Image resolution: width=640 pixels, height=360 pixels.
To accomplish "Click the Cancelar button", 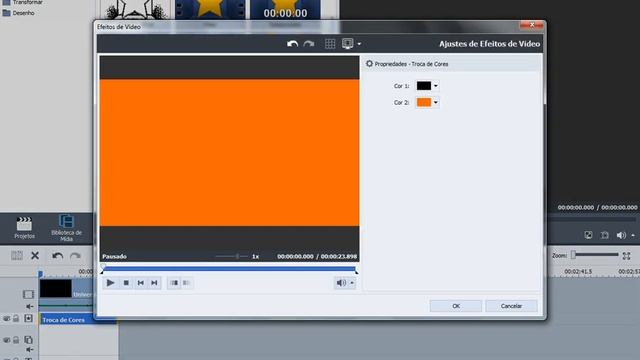I will click(x=511, y=306).
